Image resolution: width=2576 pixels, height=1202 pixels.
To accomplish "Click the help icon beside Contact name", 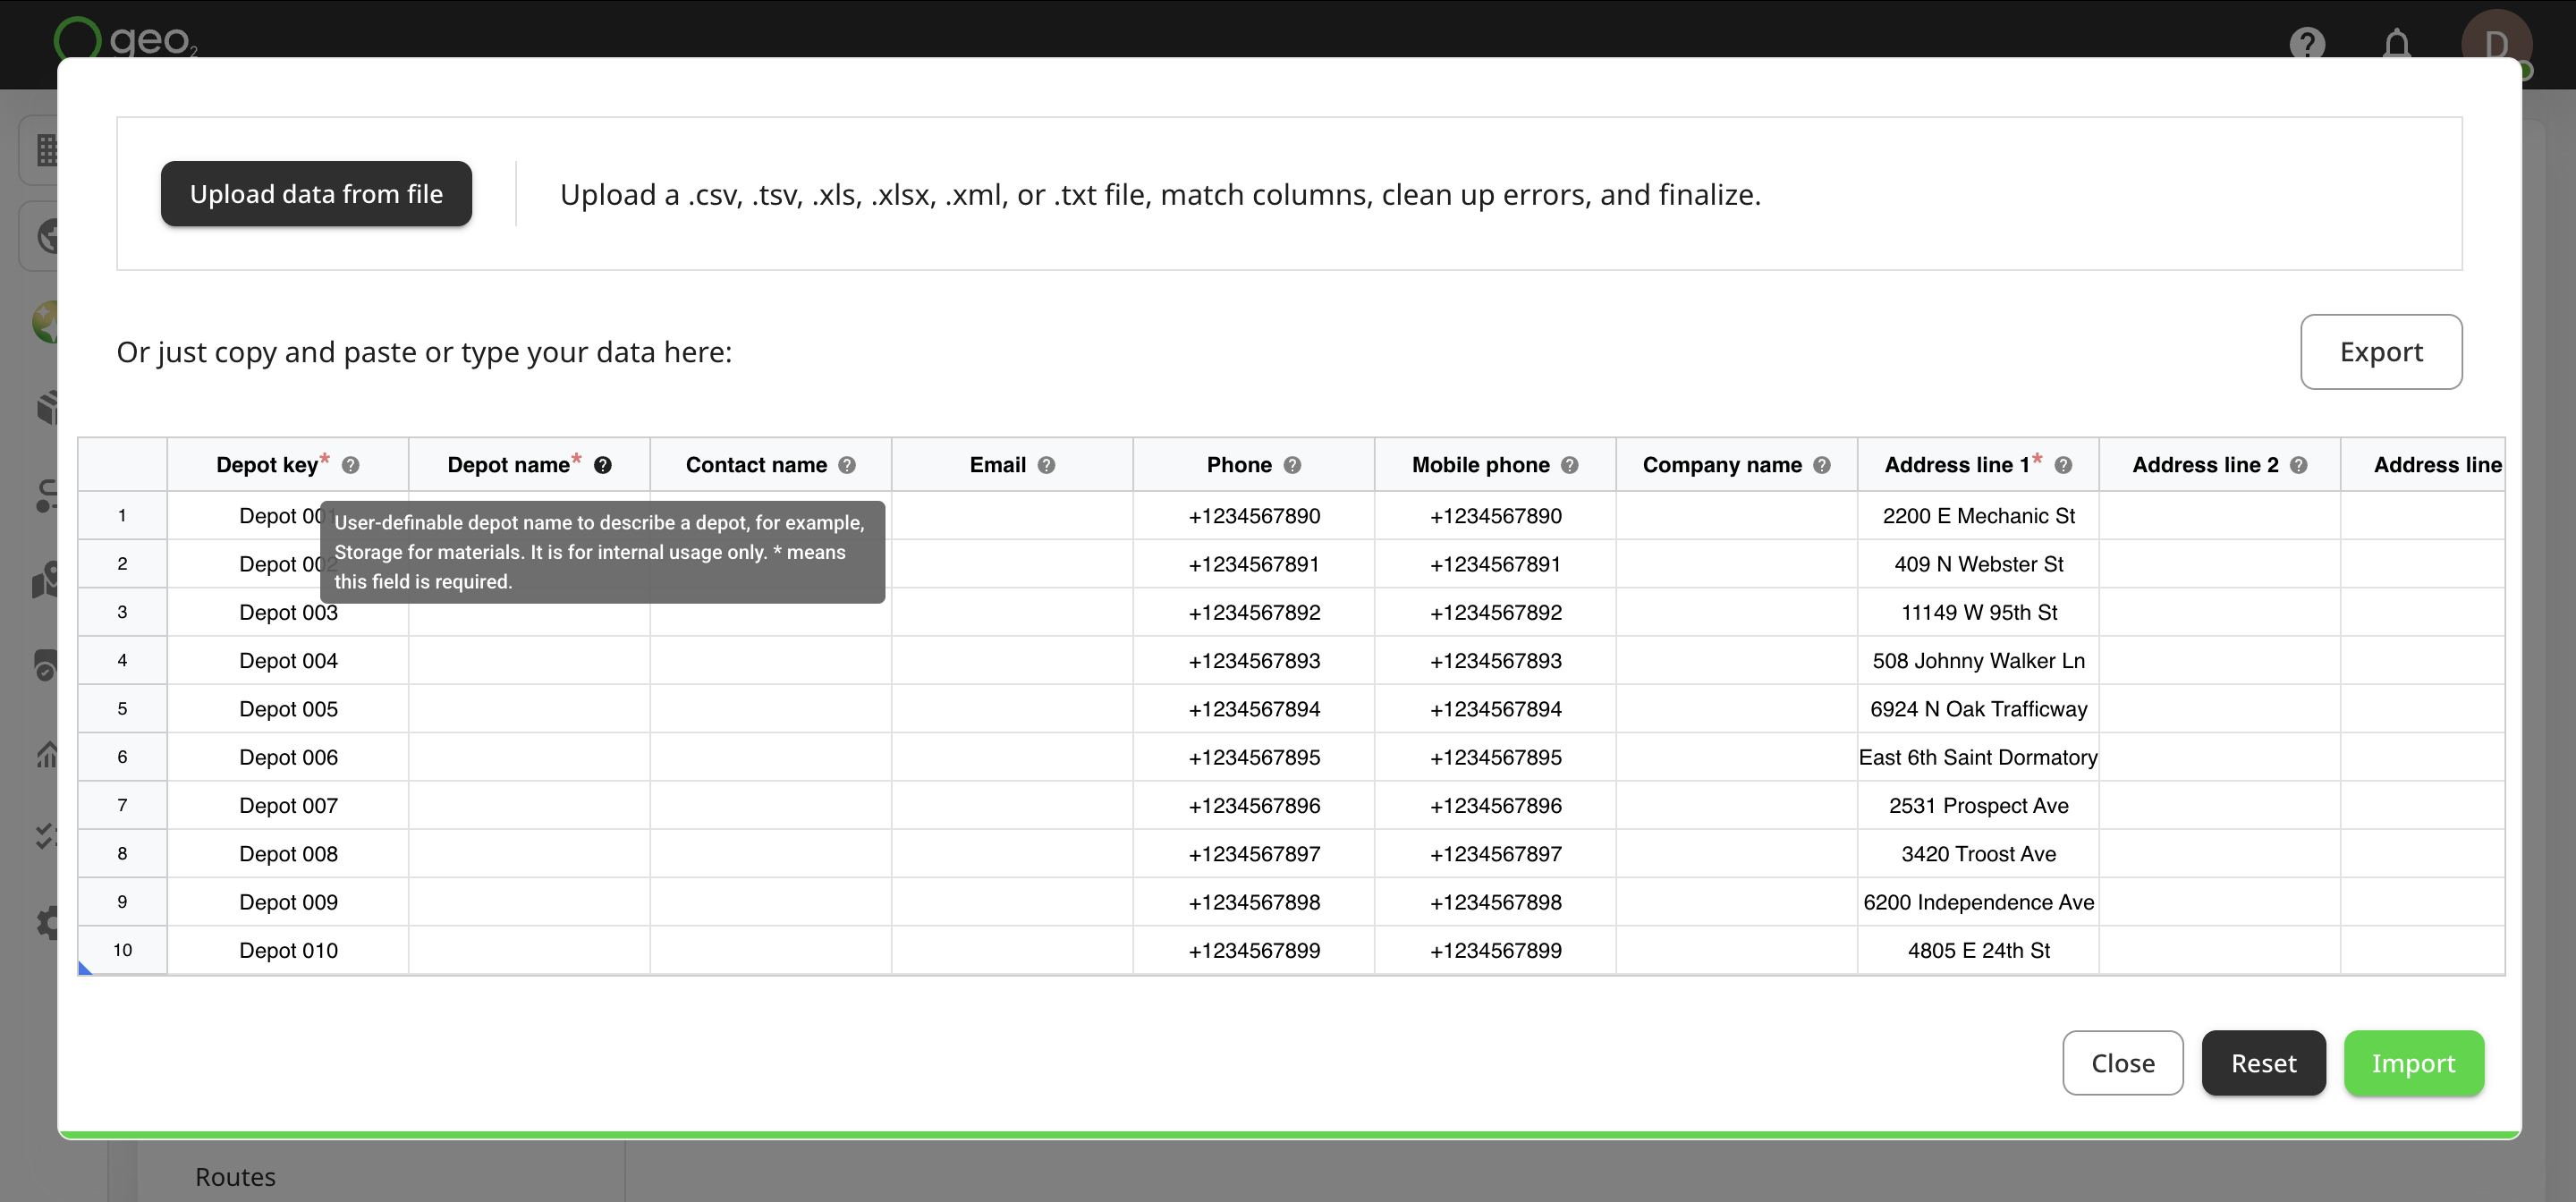I will click(847, 465).
